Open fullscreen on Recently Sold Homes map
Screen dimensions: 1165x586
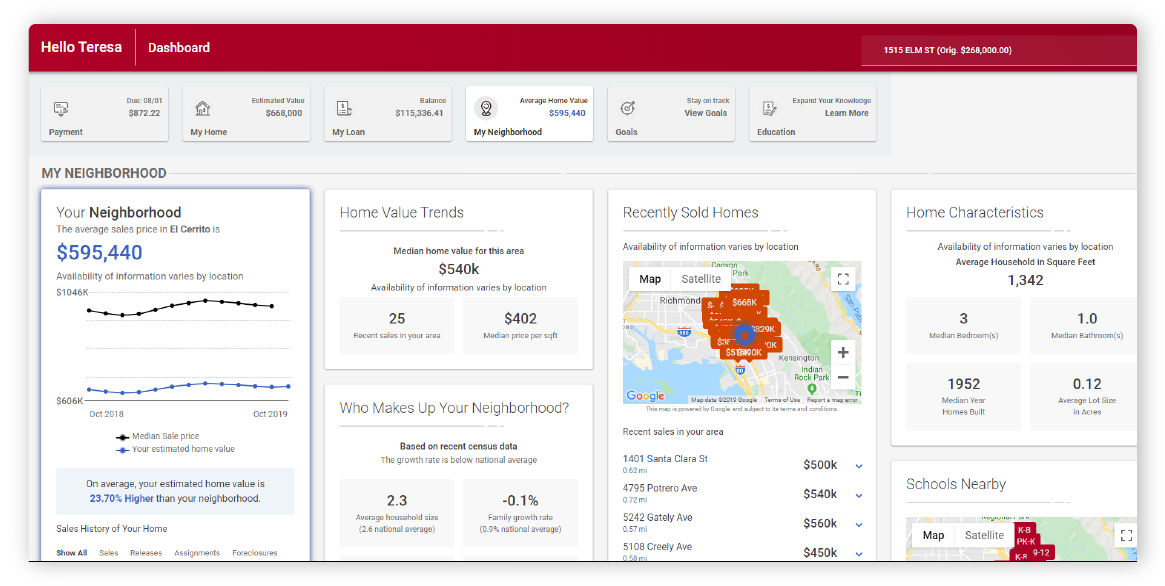(843, 279)
